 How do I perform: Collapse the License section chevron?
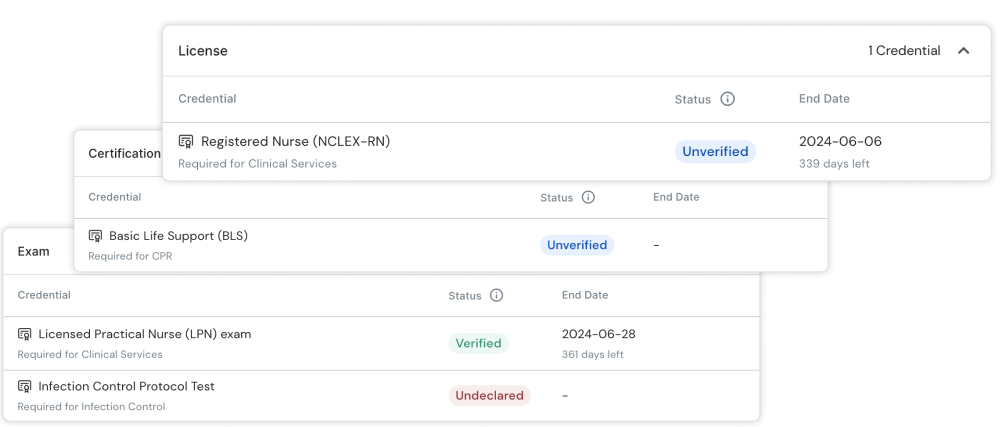coord(963,51)
